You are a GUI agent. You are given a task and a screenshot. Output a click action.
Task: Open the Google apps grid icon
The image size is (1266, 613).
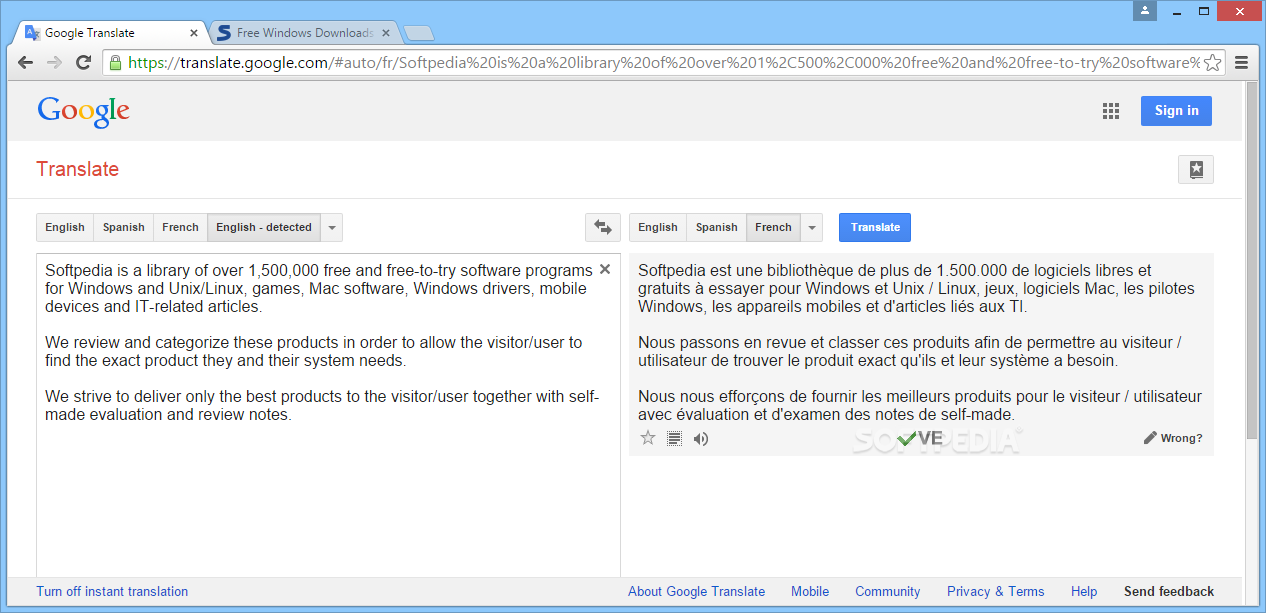coord(1111,111)
